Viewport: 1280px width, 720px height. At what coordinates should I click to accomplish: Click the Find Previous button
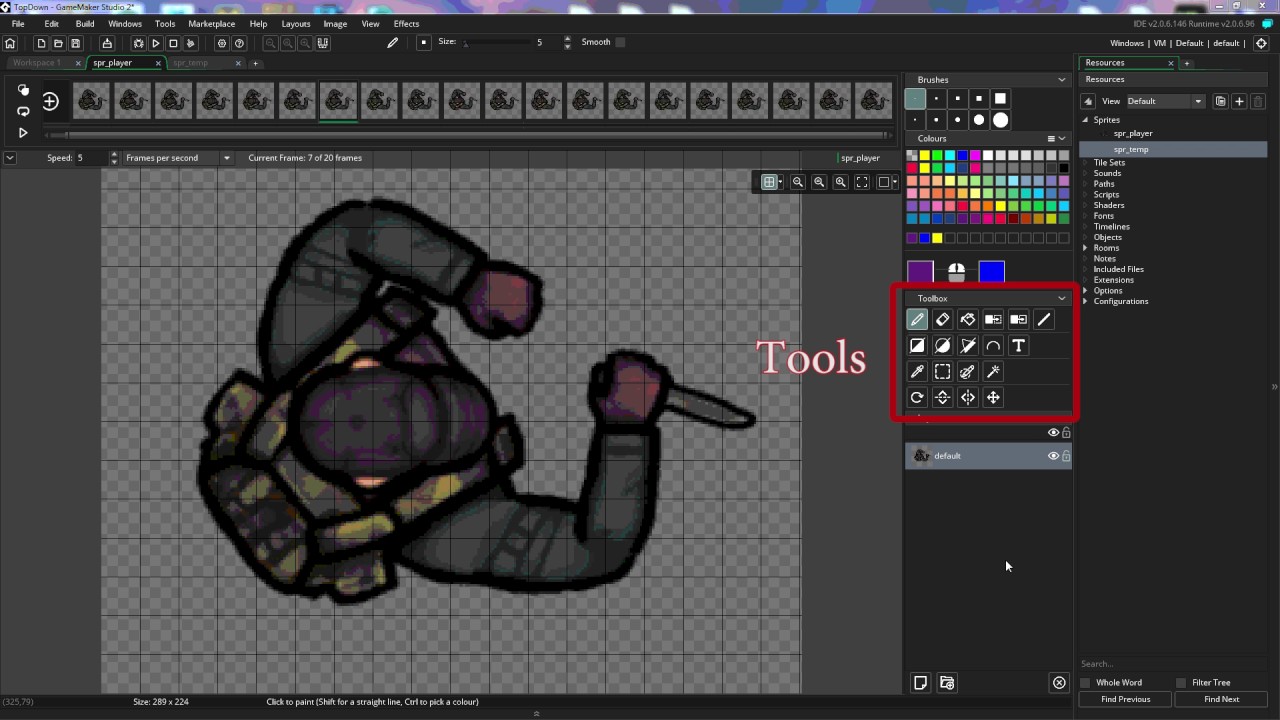pyautogui.click(x=1126, y=699)
